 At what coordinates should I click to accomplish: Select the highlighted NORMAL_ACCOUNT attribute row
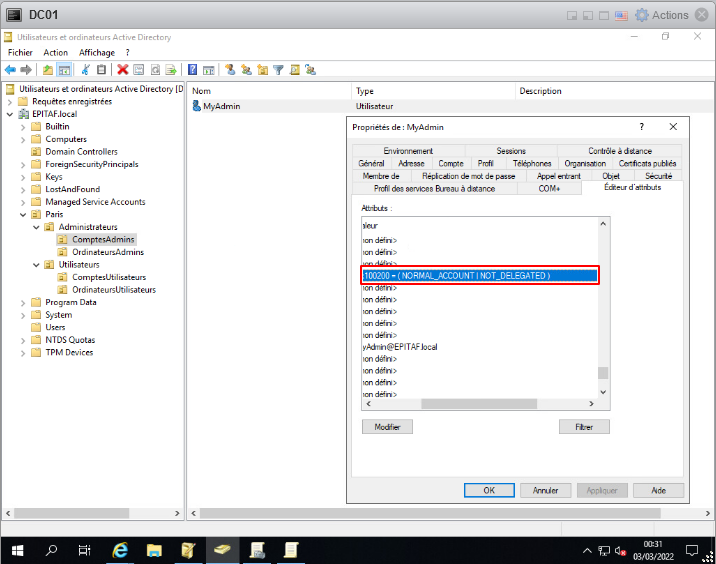tap(479, 275)
